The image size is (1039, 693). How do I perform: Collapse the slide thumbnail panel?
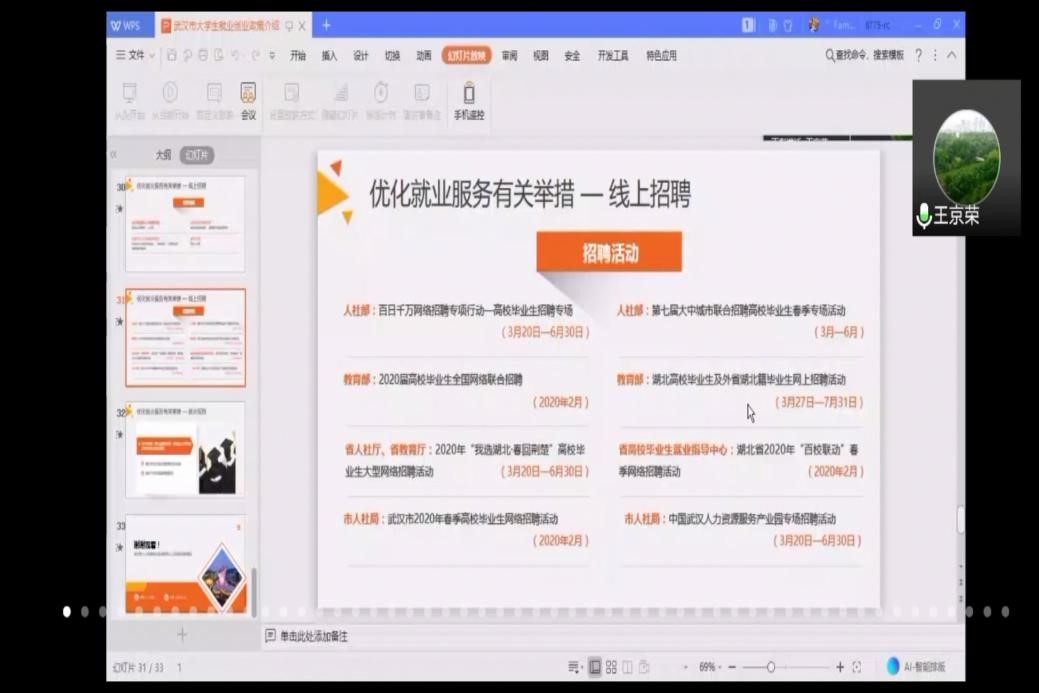pyautogui.click(x=114, y=155)
